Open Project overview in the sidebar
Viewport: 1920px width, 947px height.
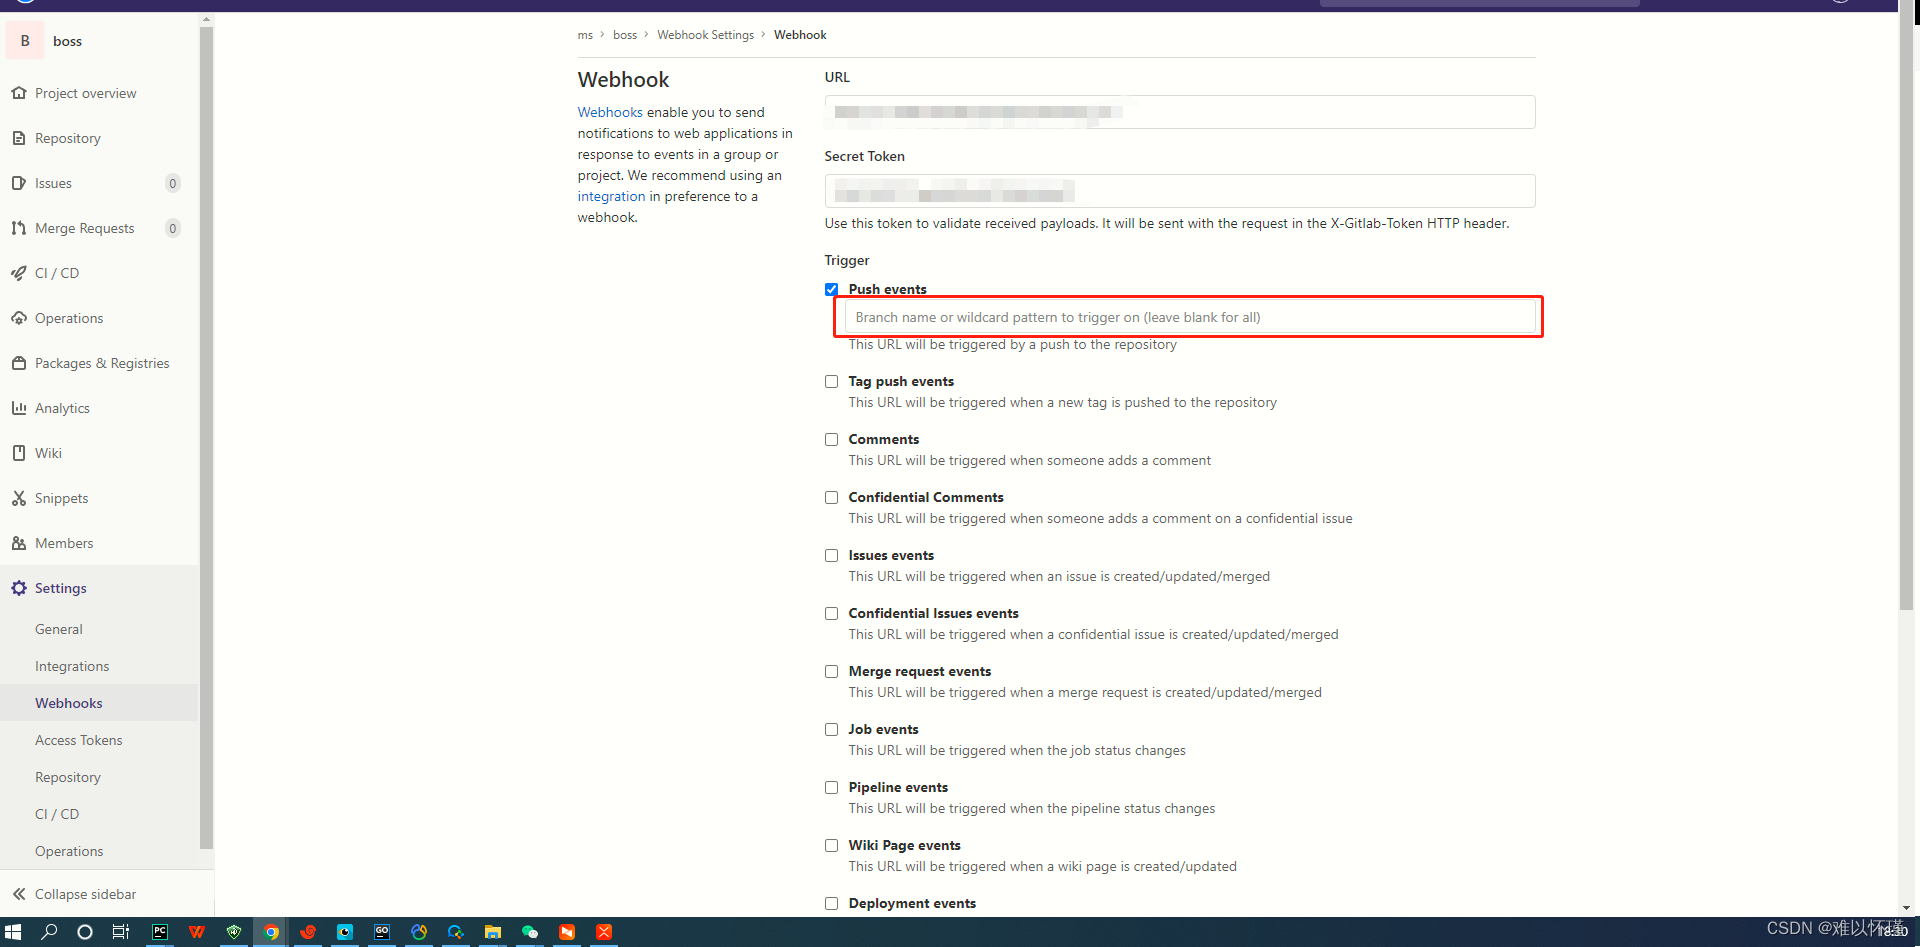point(85,92)
